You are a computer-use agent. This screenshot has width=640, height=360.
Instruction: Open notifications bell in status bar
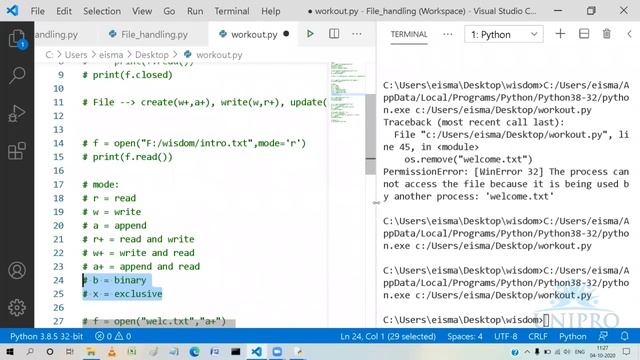coord(624,336)
